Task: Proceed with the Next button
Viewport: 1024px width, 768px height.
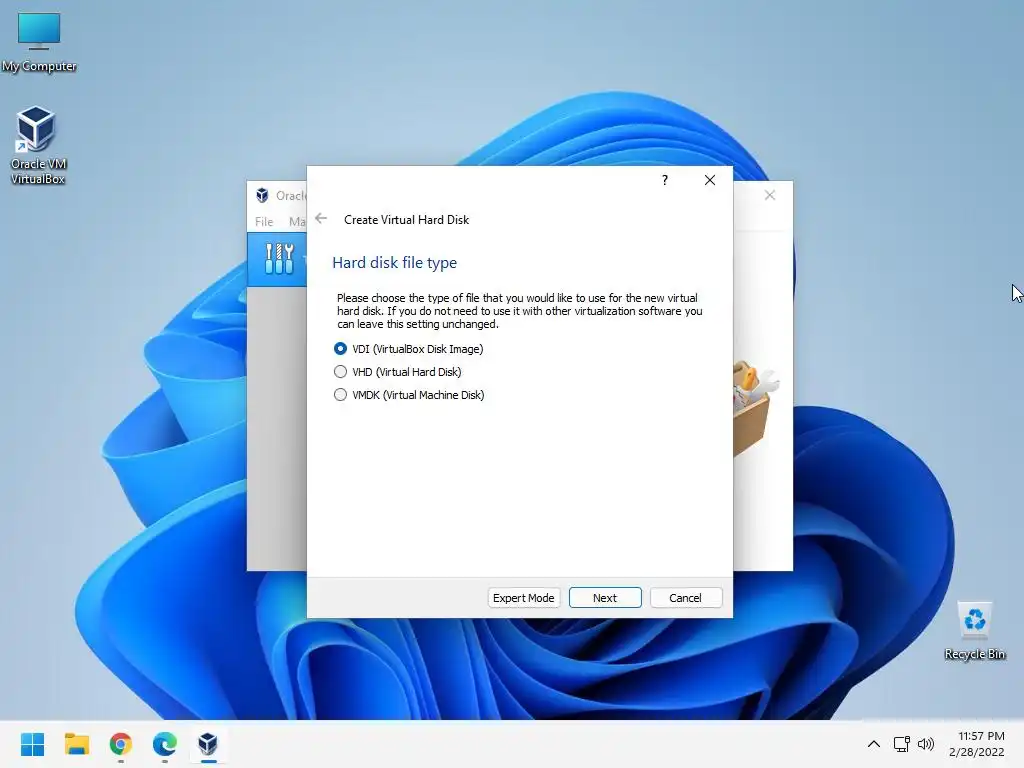Action: (x=605, y=598)
